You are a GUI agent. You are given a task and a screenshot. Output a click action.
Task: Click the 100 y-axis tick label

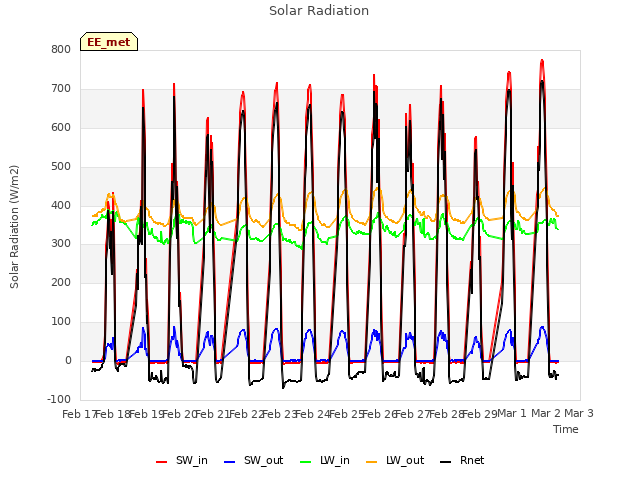(x=61, y=322)
